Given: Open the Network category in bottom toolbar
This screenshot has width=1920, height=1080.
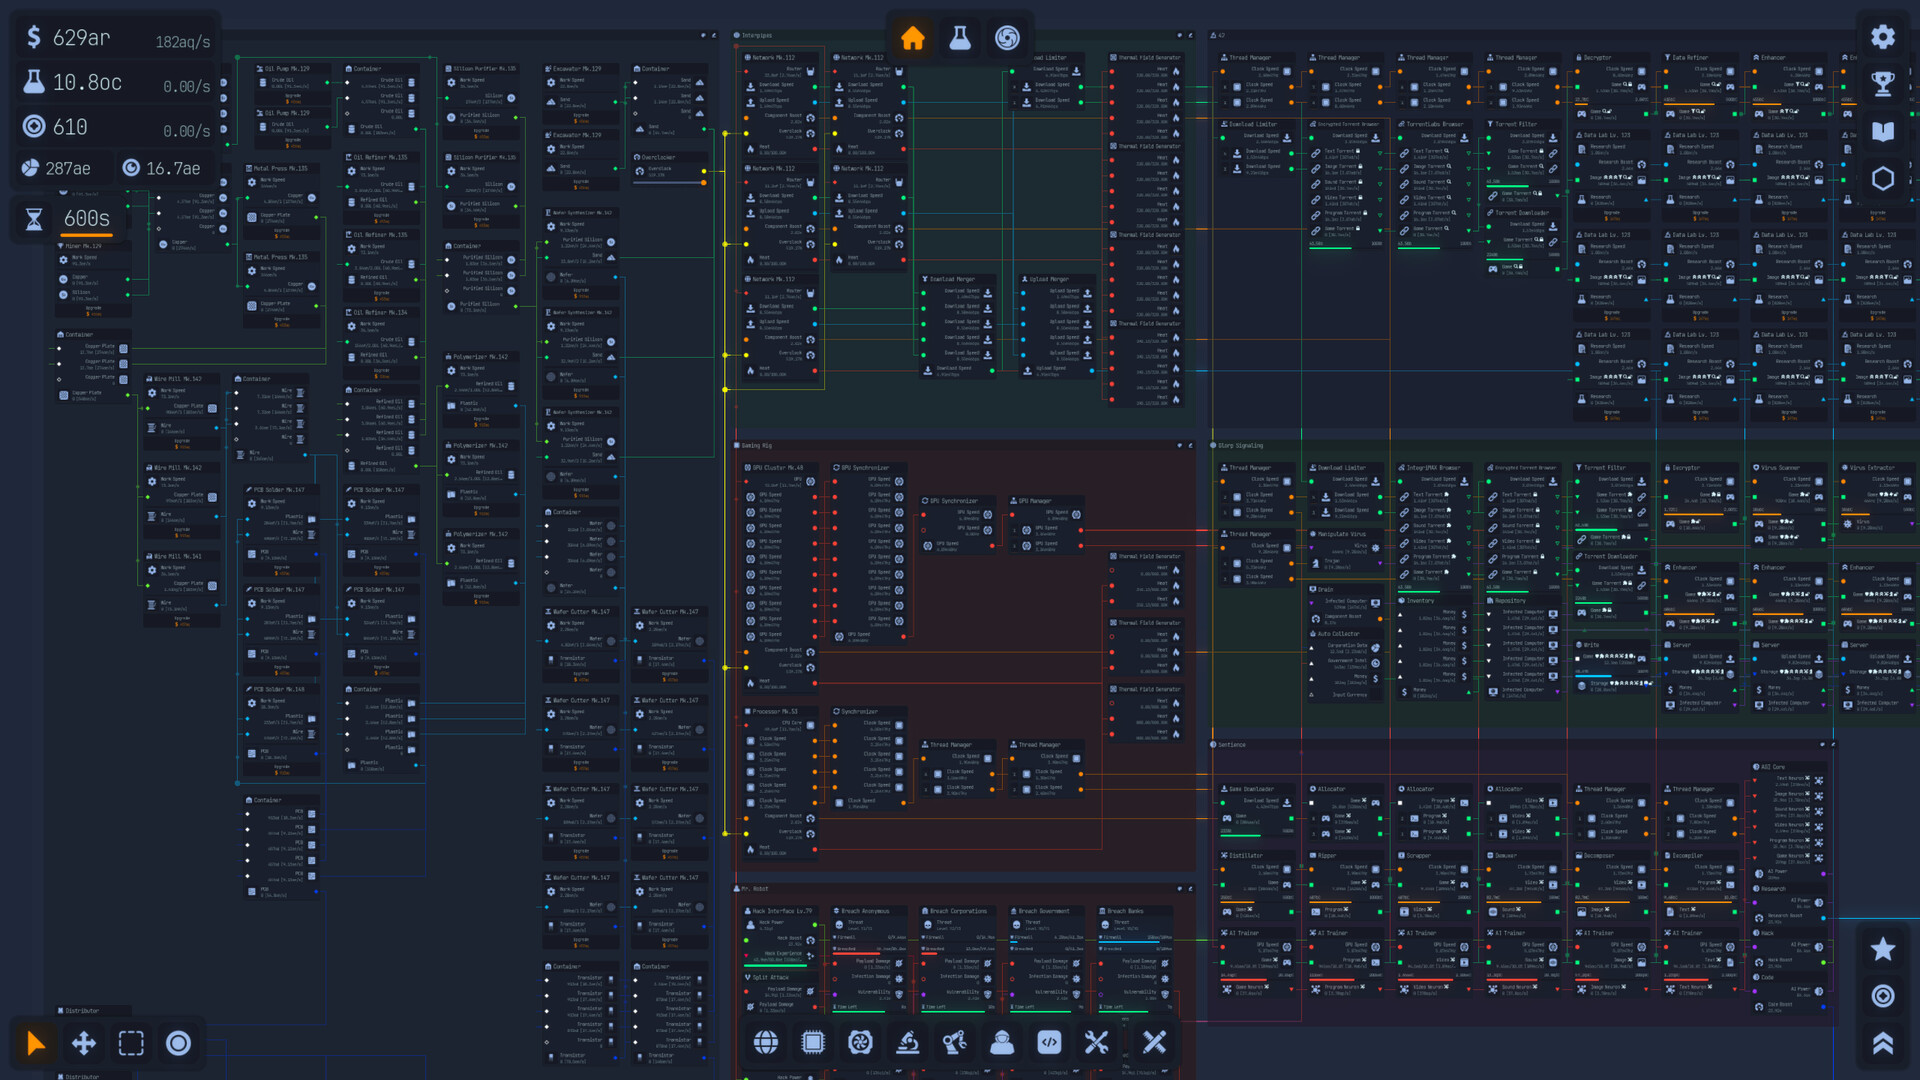Looking at the screenshot, I should [766, 1043].
